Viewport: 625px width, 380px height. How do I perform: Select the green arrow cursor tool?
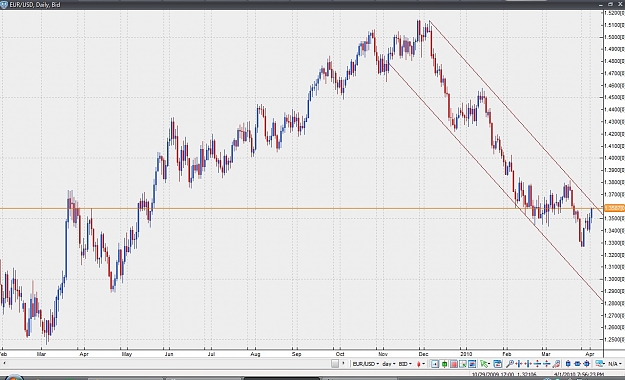coord(483,364)
